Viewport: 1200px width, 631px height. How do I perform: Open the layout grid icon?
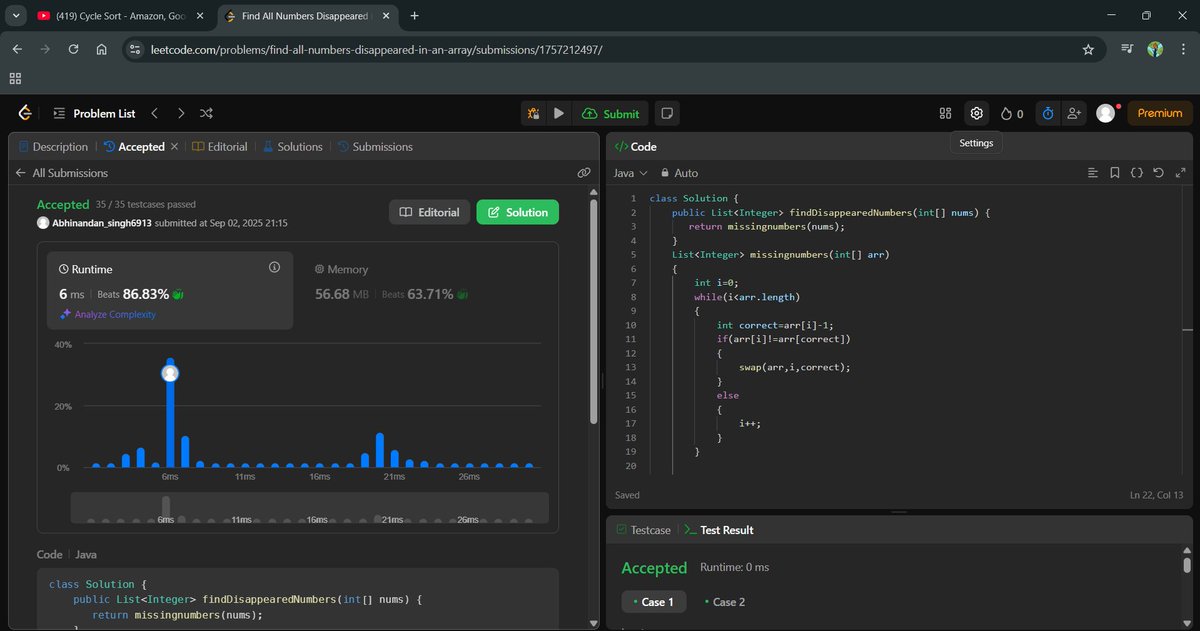(945, 113)
